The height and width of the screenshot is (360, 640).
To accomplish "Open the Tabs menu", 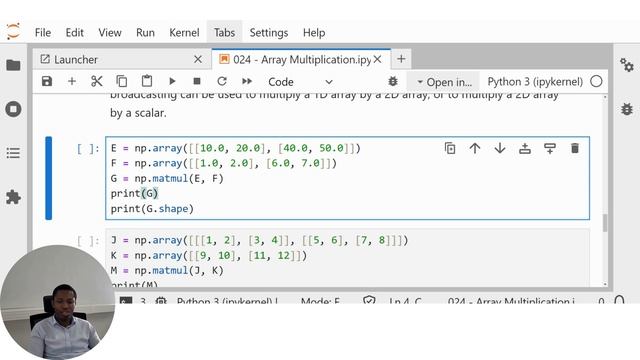I will (x=224, y=33).
